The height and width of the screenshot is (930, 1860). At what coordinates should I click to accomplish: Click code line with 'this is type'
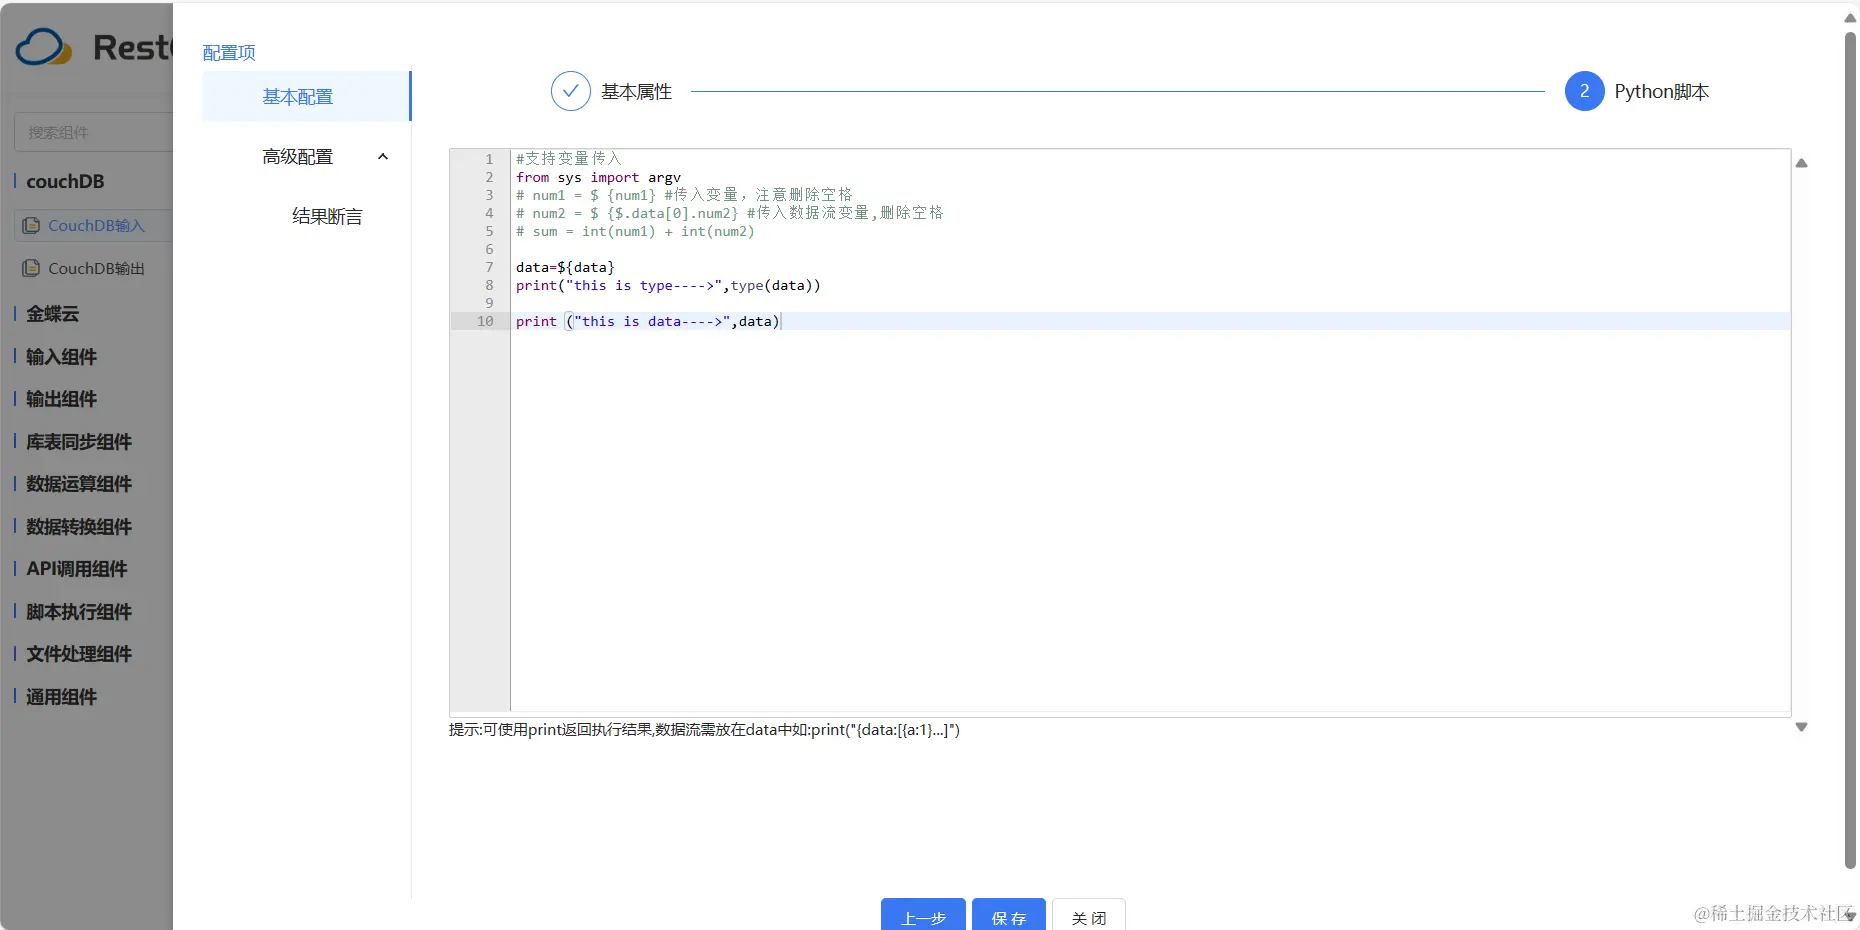pos(668,285)
